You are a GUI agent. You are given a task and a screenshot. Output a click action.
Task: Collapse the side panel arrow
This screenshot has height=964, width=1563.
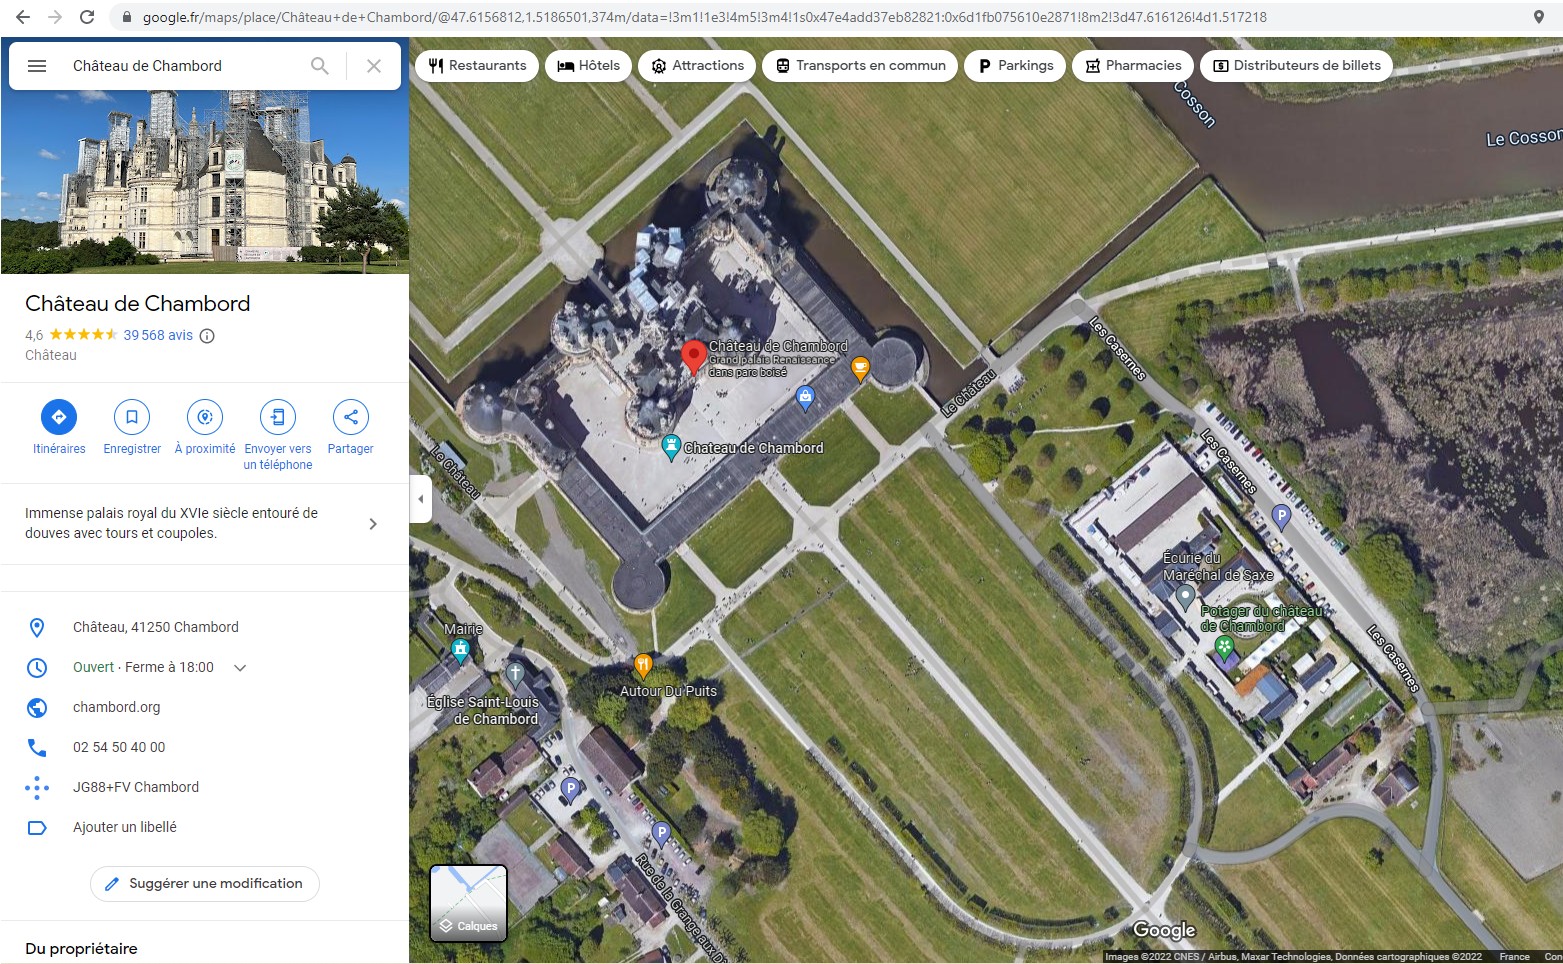(421, 499)
